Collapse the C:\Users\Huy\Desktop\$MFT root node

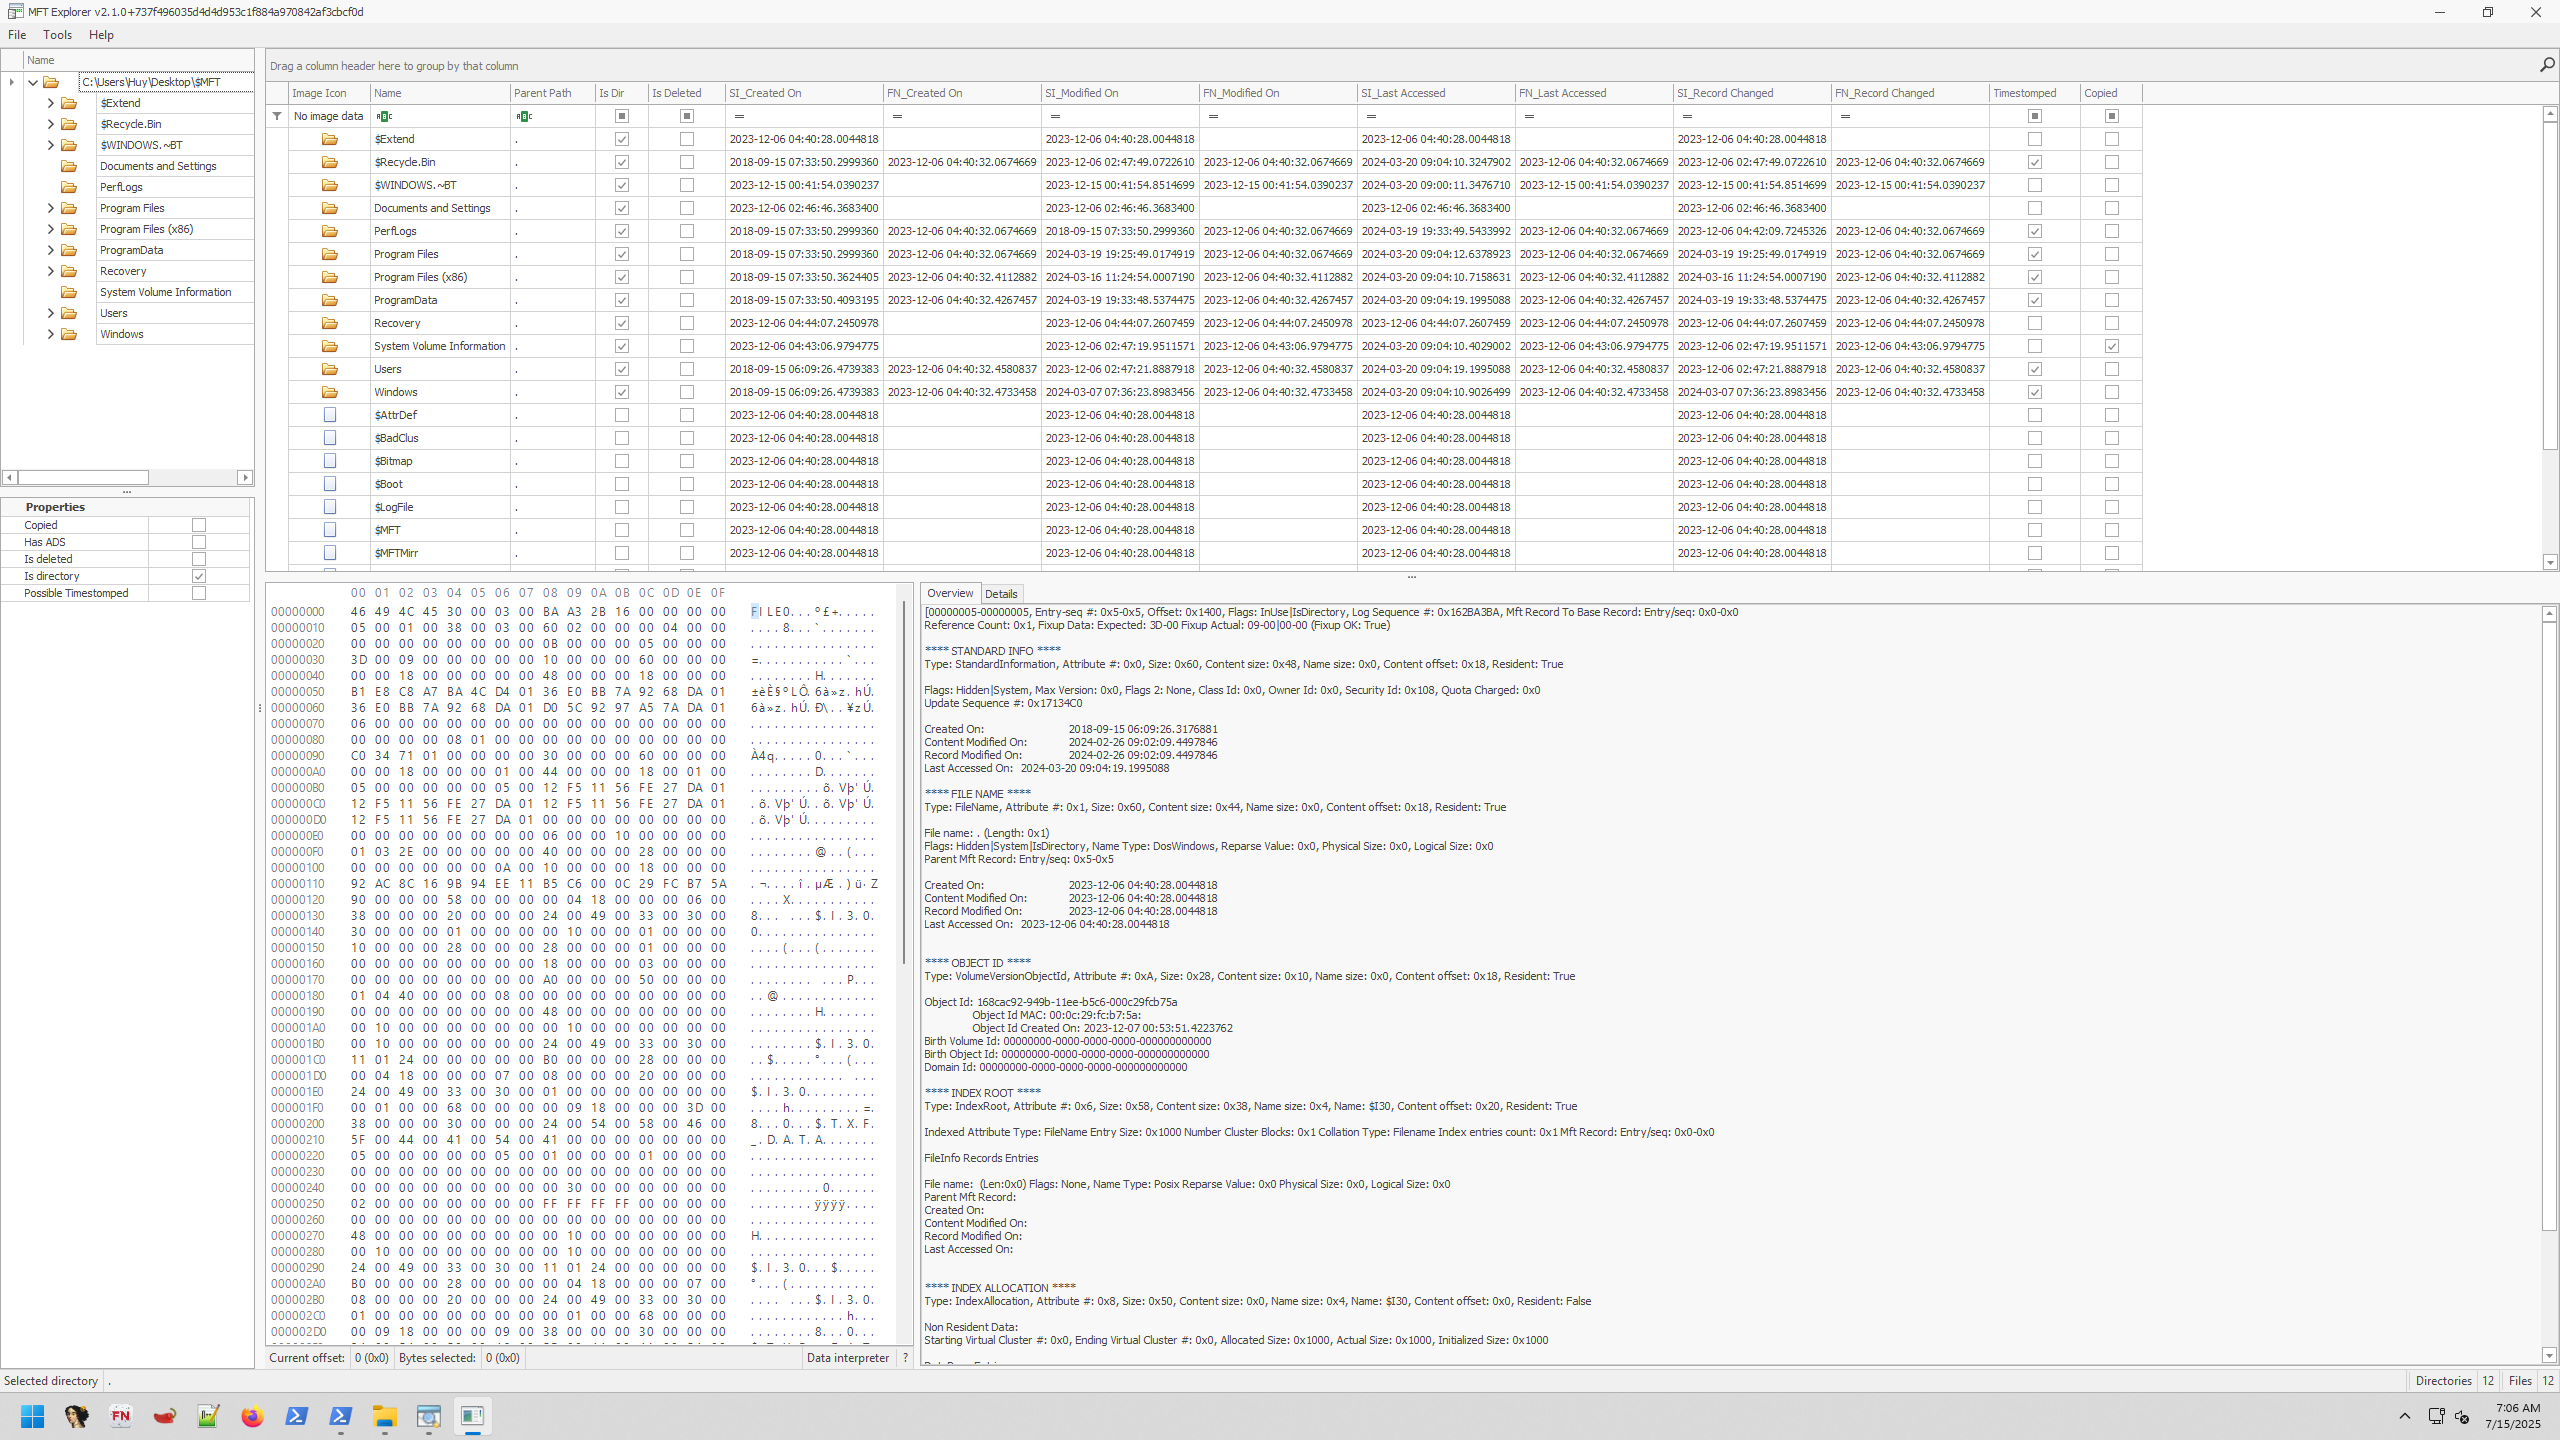pos(33,82)
